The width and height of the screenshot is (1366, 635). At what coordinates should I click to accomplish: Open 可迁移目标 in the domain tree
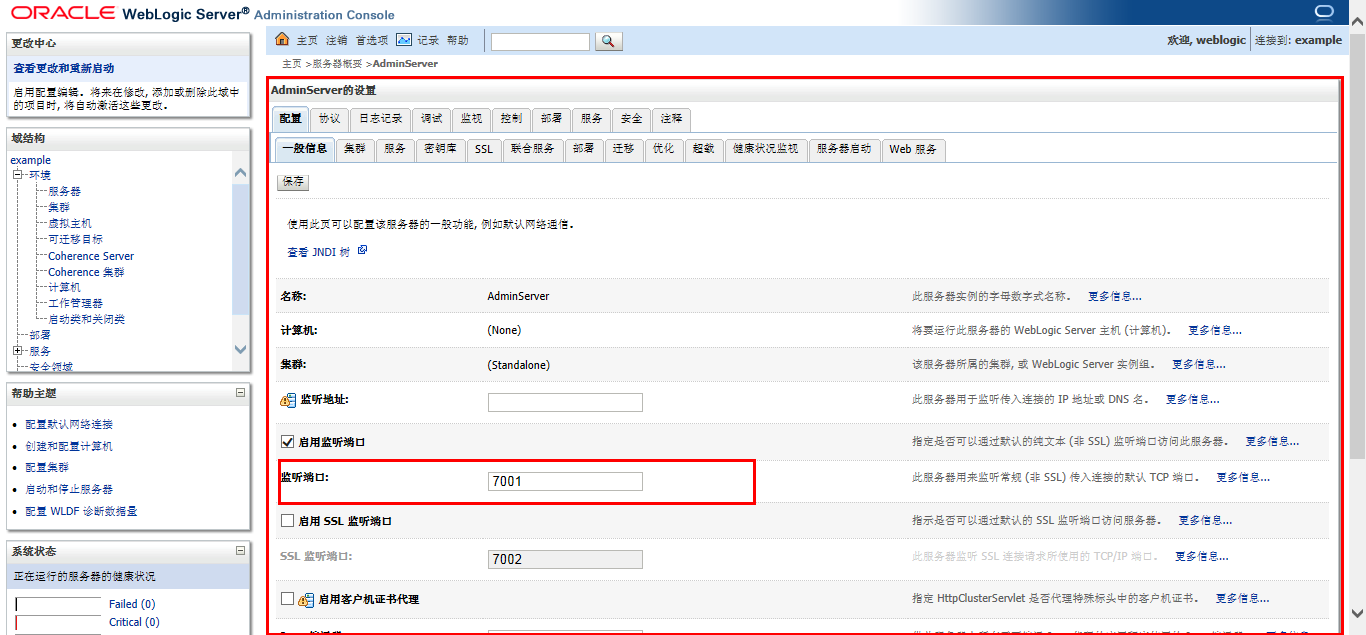point(75,239)
